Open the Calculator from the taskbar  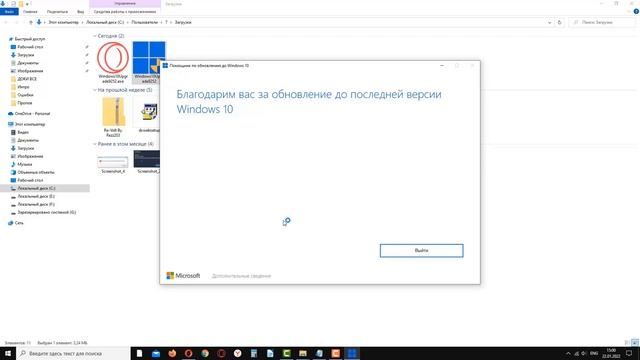(254, 353)
